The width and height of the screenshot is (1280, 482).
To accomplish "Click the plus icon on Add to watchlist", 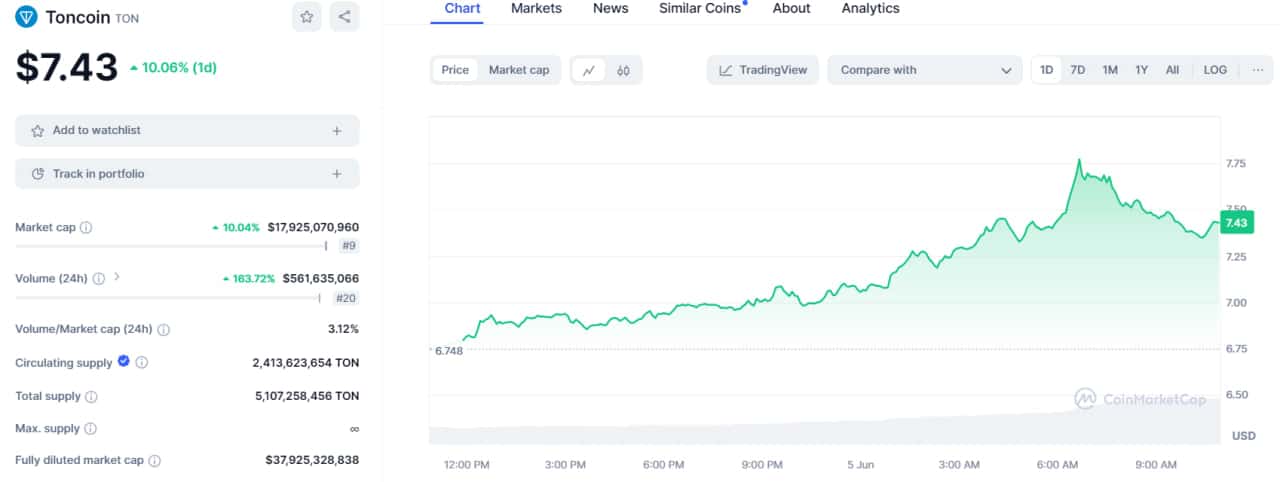I will click(x=337, y=131).
